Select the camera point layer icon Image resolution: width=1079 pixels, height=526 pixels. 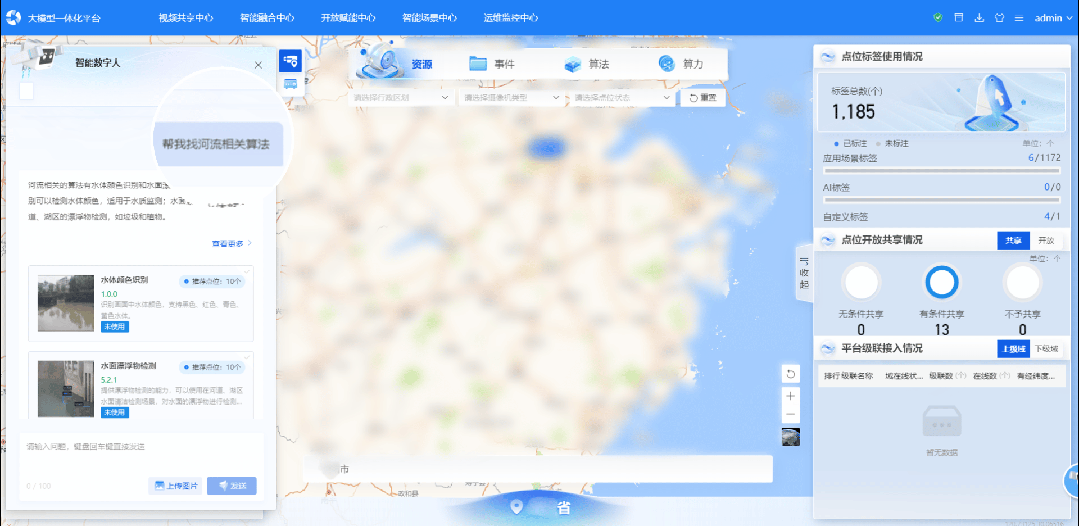[x=290, y=62]
